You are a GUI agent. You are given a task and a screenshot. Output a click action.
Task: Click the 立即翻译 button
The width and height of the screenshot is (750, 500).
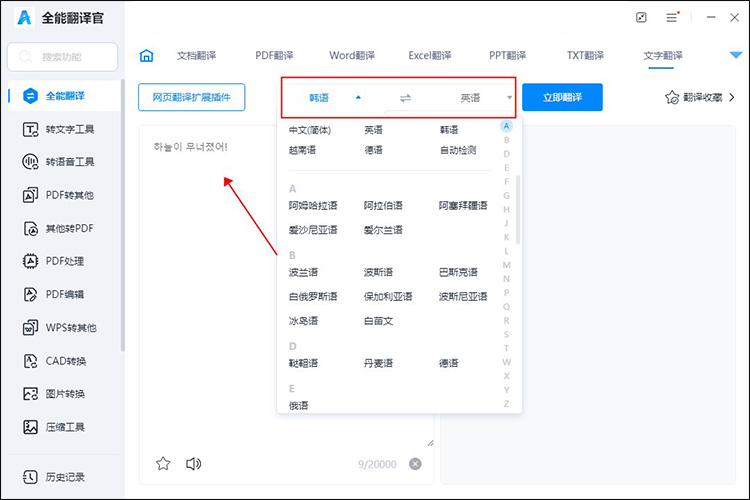tap(562, 97)
